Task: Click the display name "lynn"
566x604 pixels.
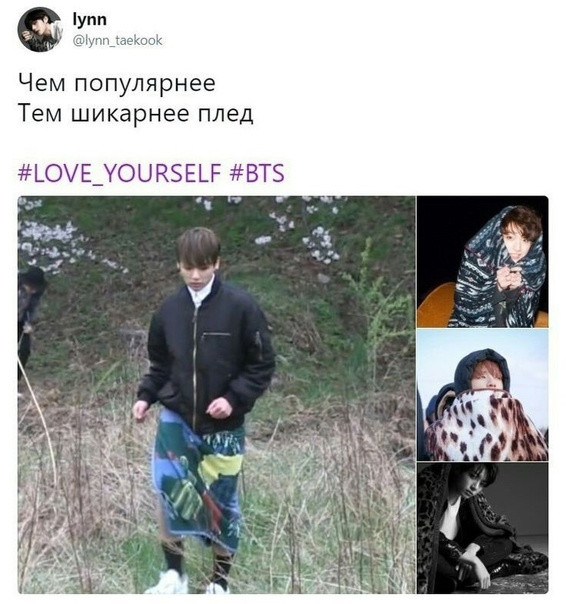Action: click(x=89, y=19)
